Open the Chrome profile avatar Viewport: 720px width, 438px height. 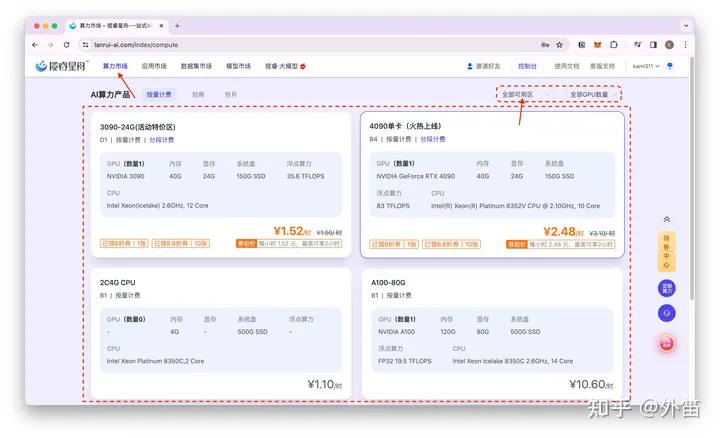point(669,45)
